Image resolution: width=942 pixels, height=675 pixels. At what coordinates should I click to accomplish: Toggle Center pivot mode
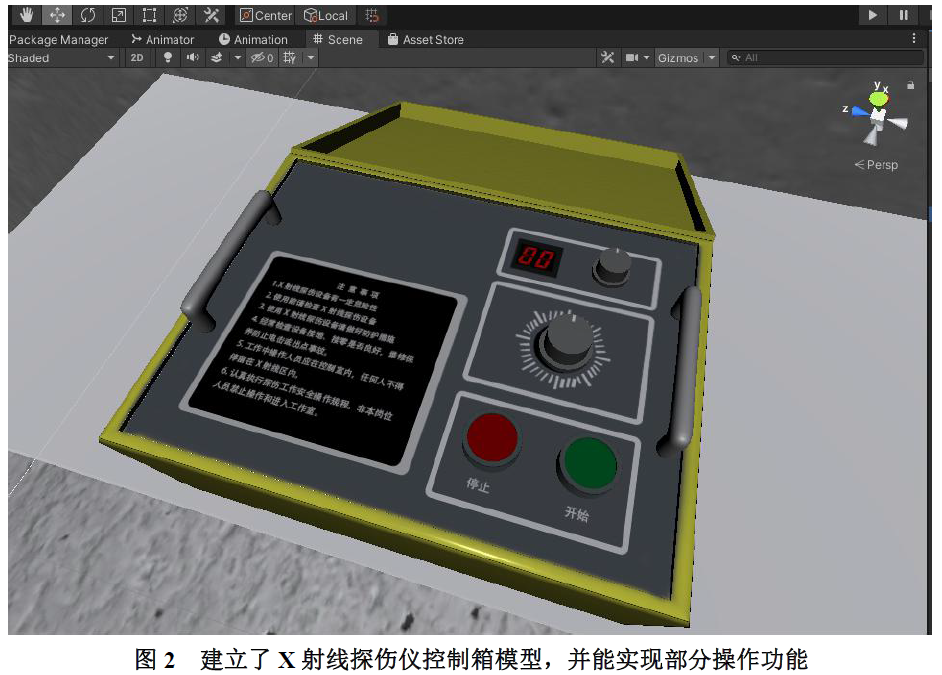tap(265, 15)
